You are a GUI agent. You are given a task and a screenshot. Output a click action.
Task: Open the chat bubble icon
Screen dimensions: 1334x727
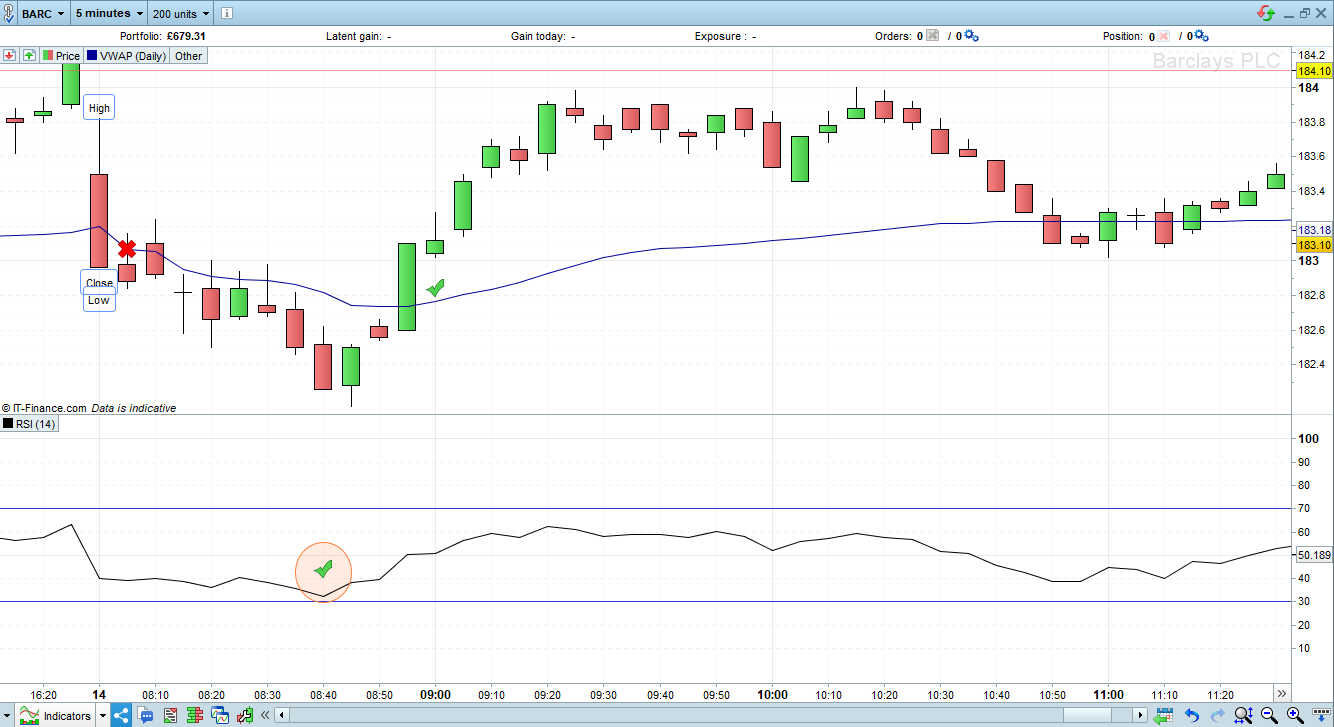coord(146,714)
